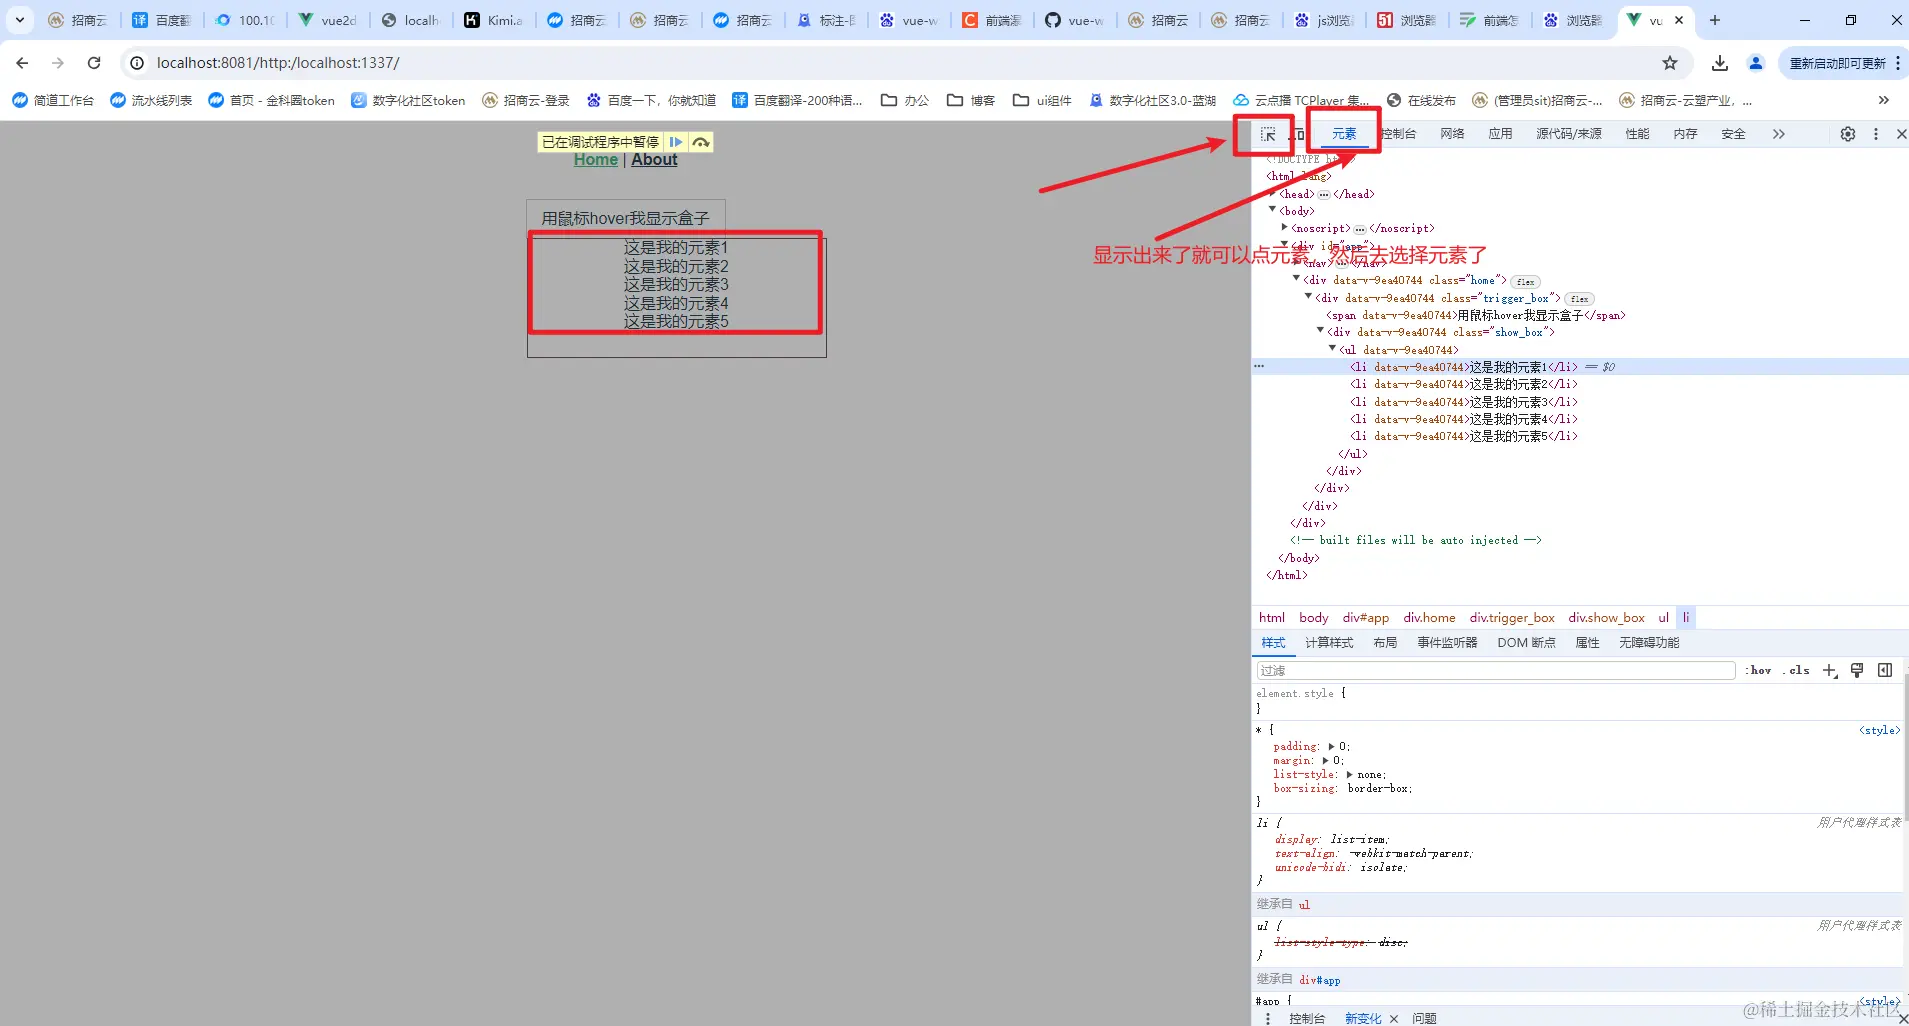This screenshot has height=1026, width=1909.
Task: Reload the current page
Action: (94, 63)
